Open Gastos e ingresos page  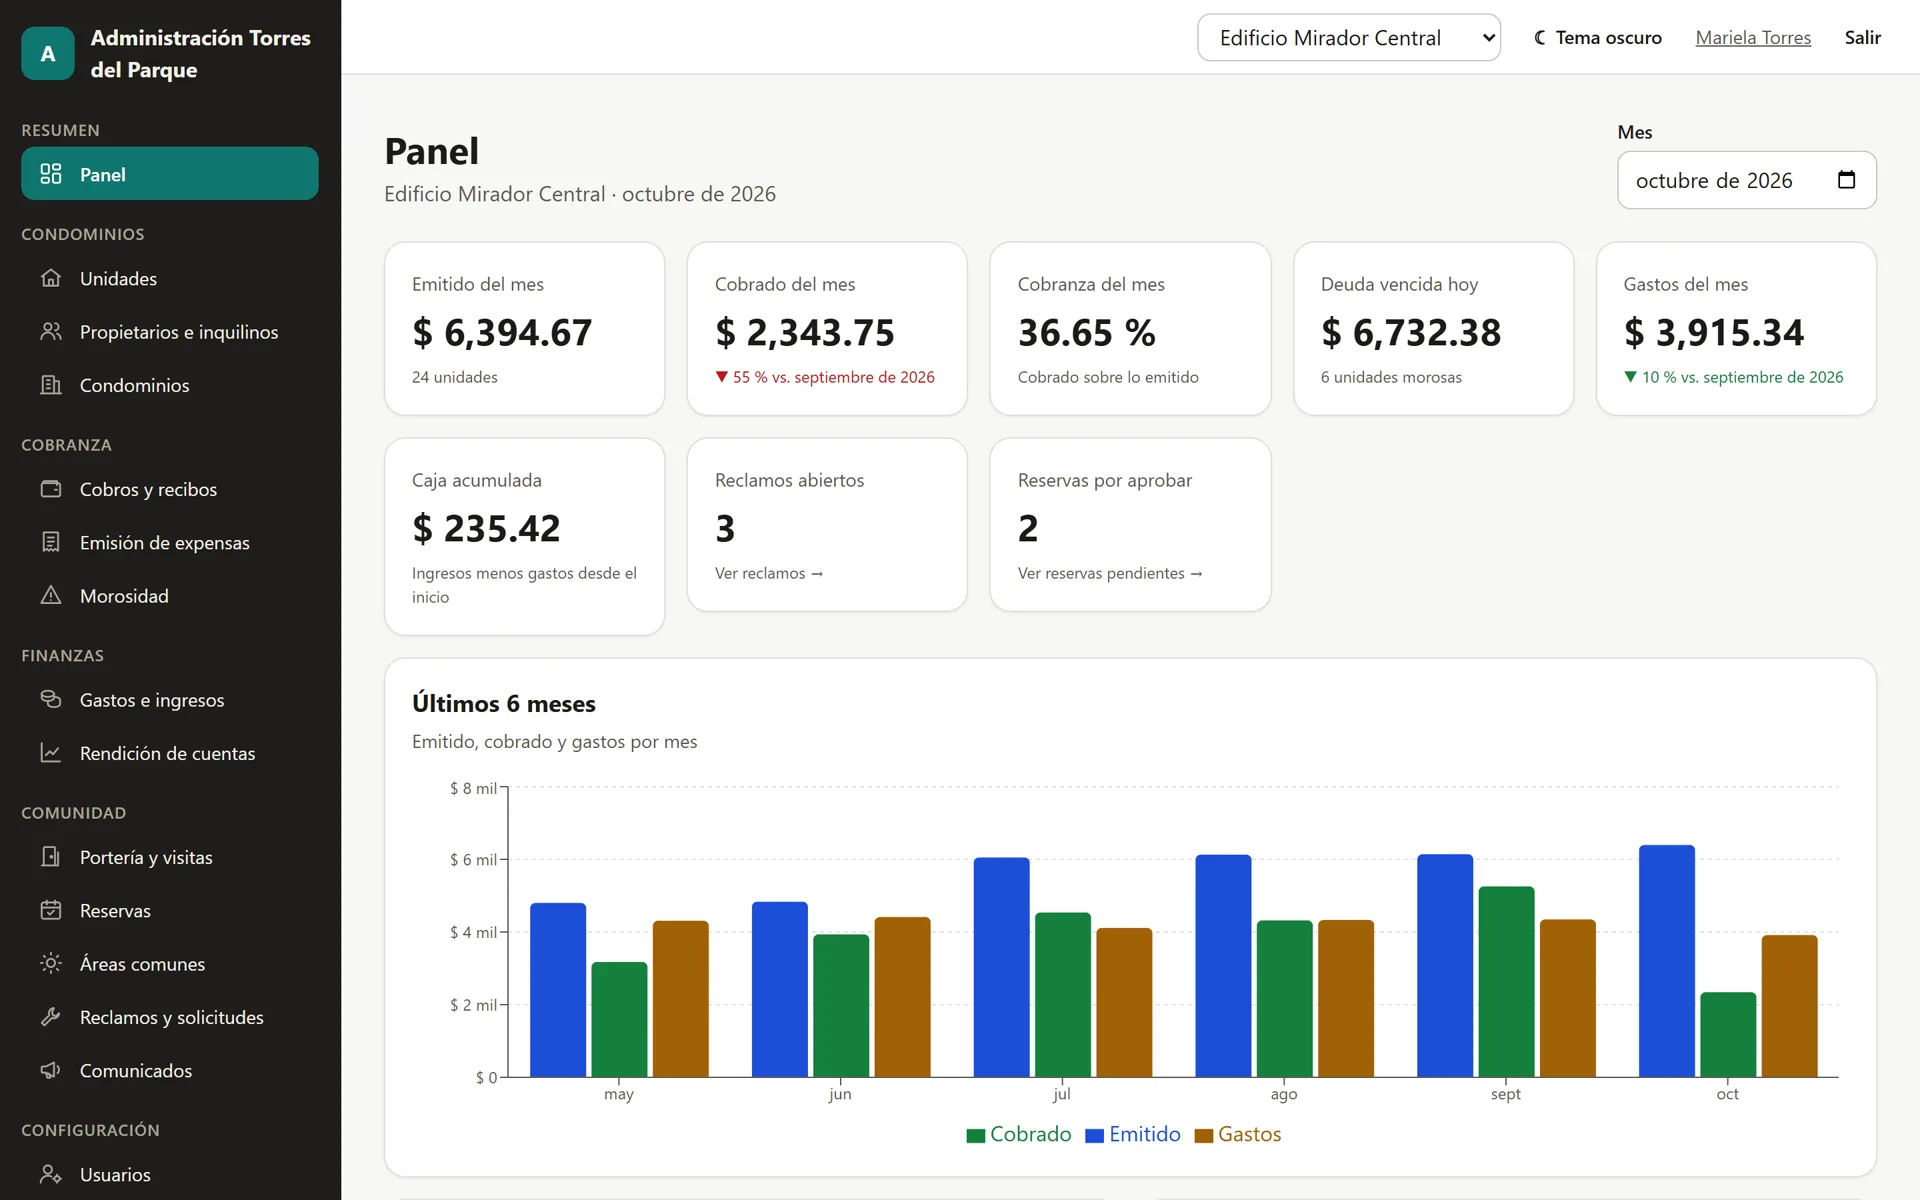[x=170, y=699]
